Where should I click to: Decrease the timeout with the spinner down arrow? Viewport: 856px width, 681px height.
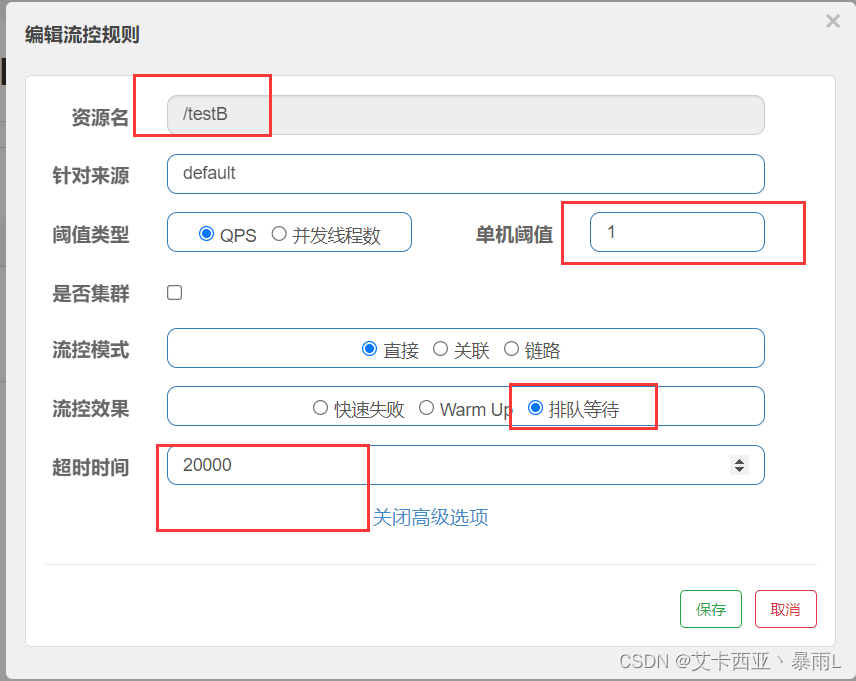739,469
